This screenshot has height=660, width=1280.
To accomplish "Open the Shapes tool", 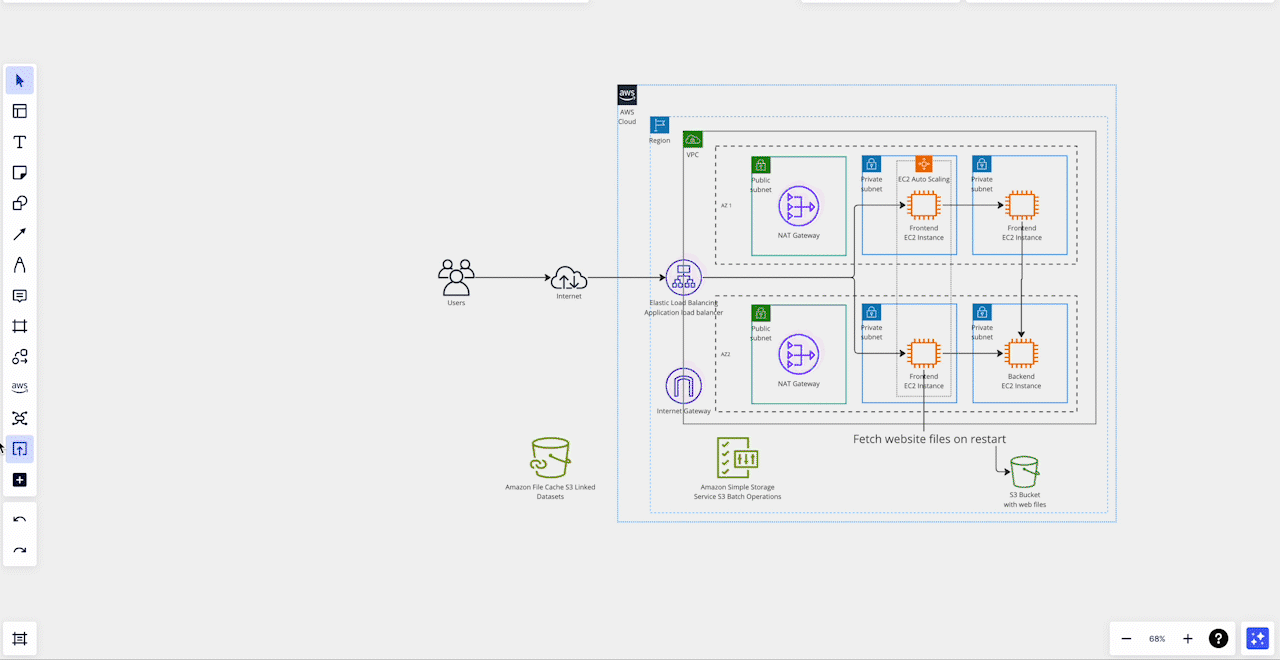I will coord(20,203).
